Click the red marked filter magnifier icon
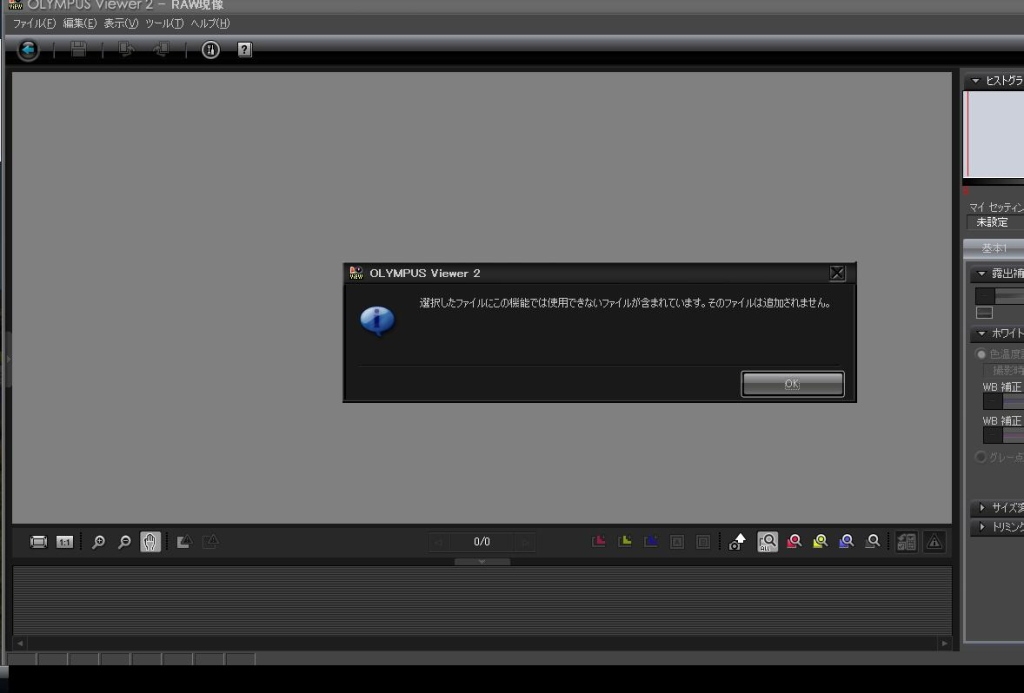Viewport: 1024px width, 693px height. 794,541
